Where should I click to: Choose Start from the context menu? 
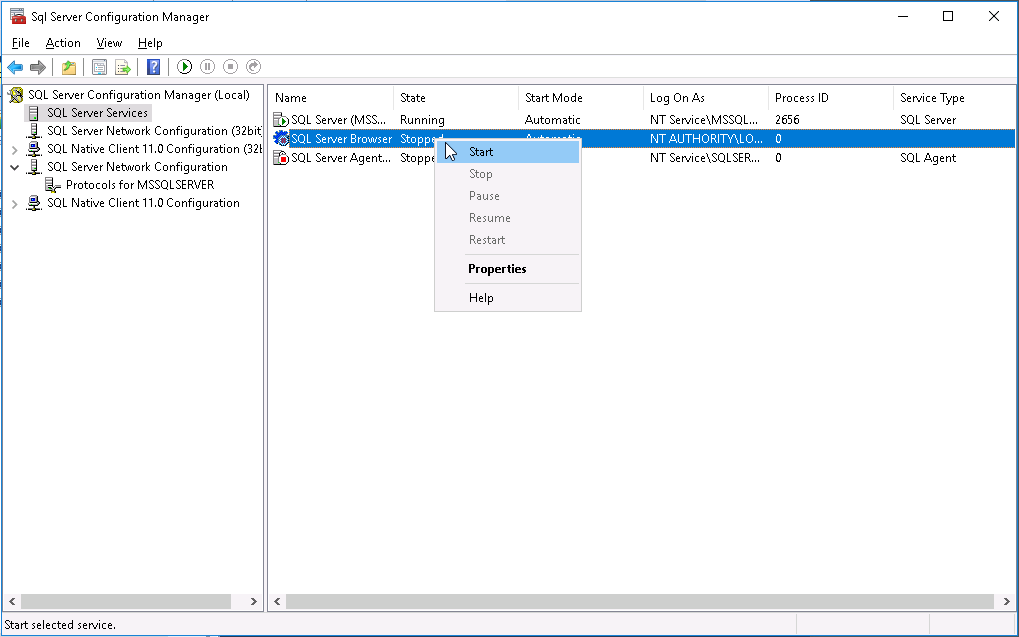coord(508,152)
